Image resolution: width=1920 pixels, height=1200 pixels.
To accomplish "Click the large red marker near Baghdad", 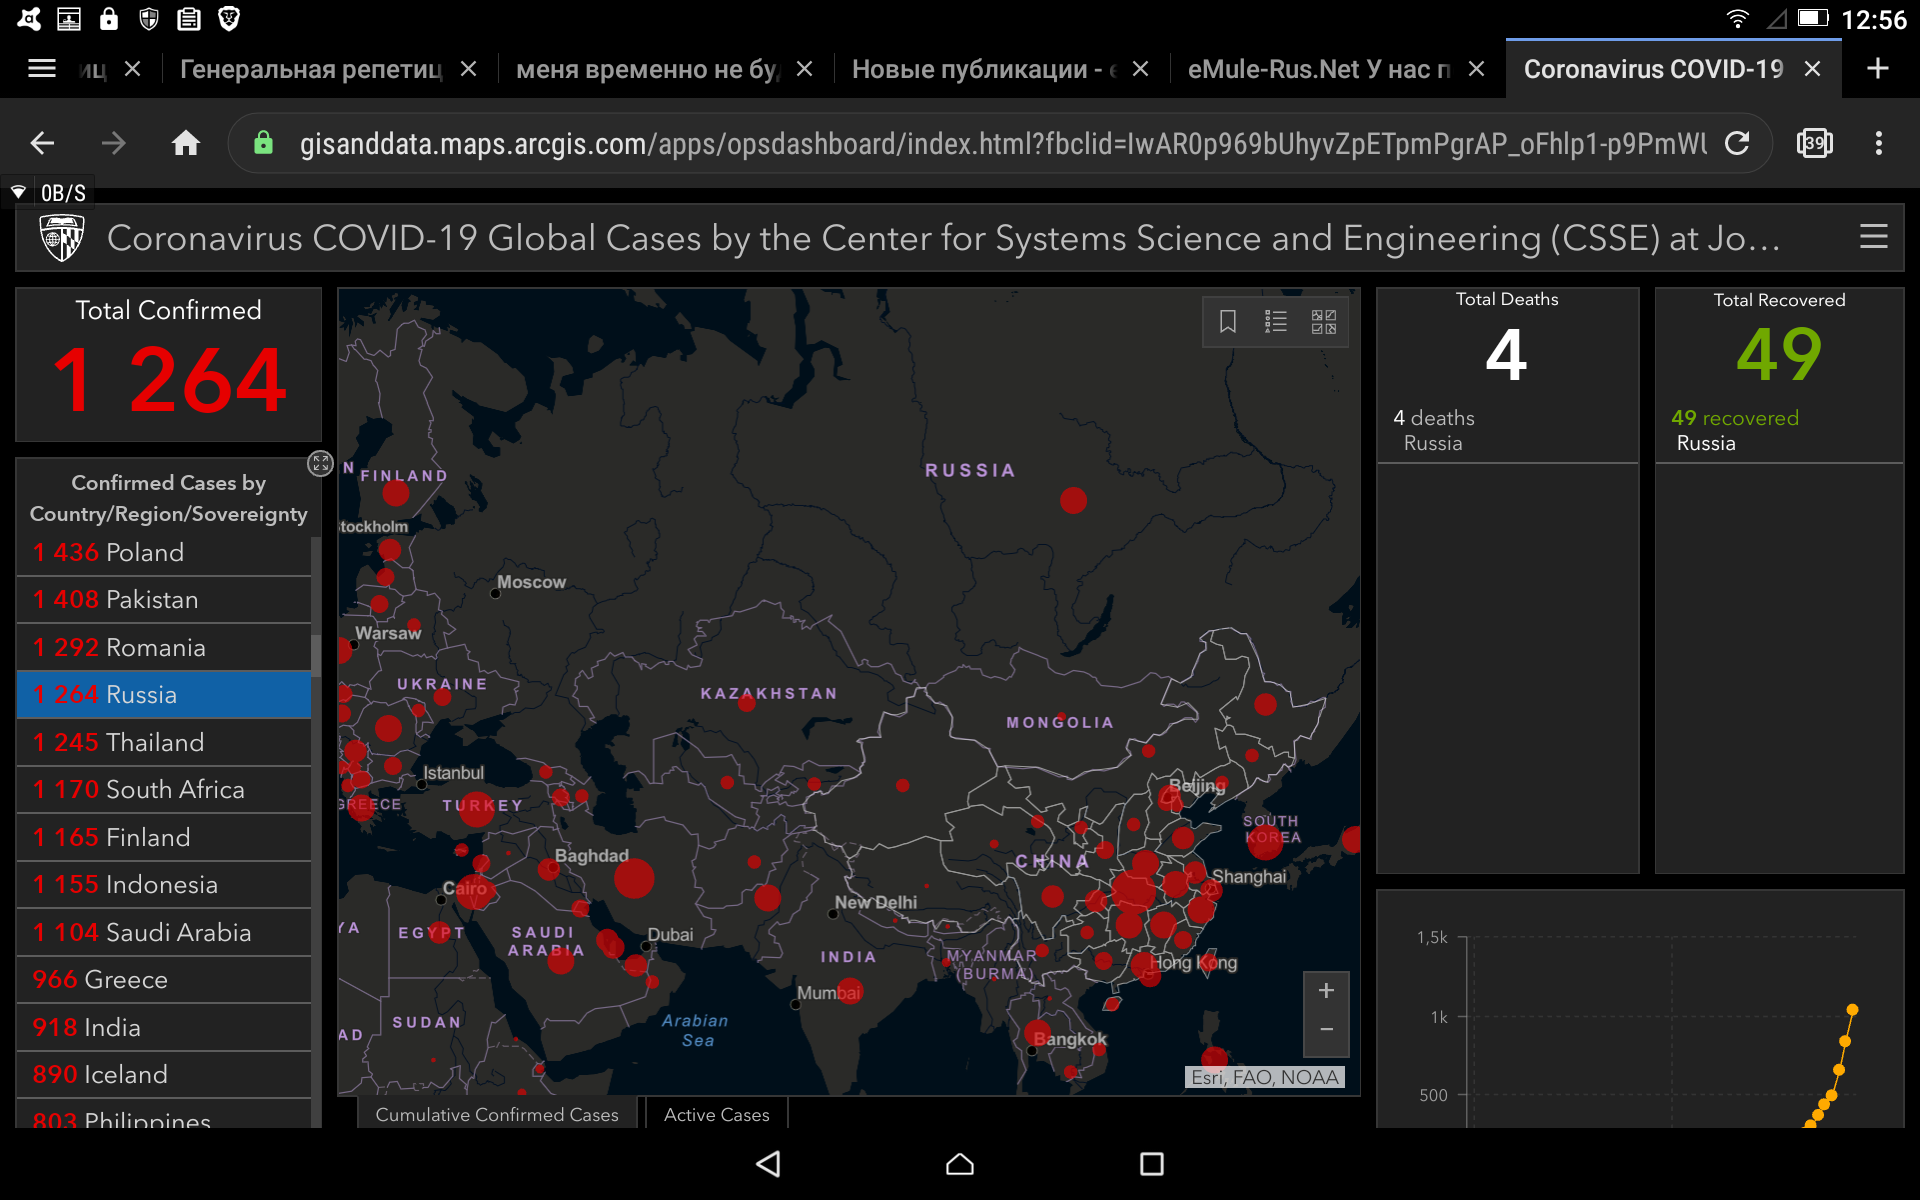I will click(x=634, y=878).
